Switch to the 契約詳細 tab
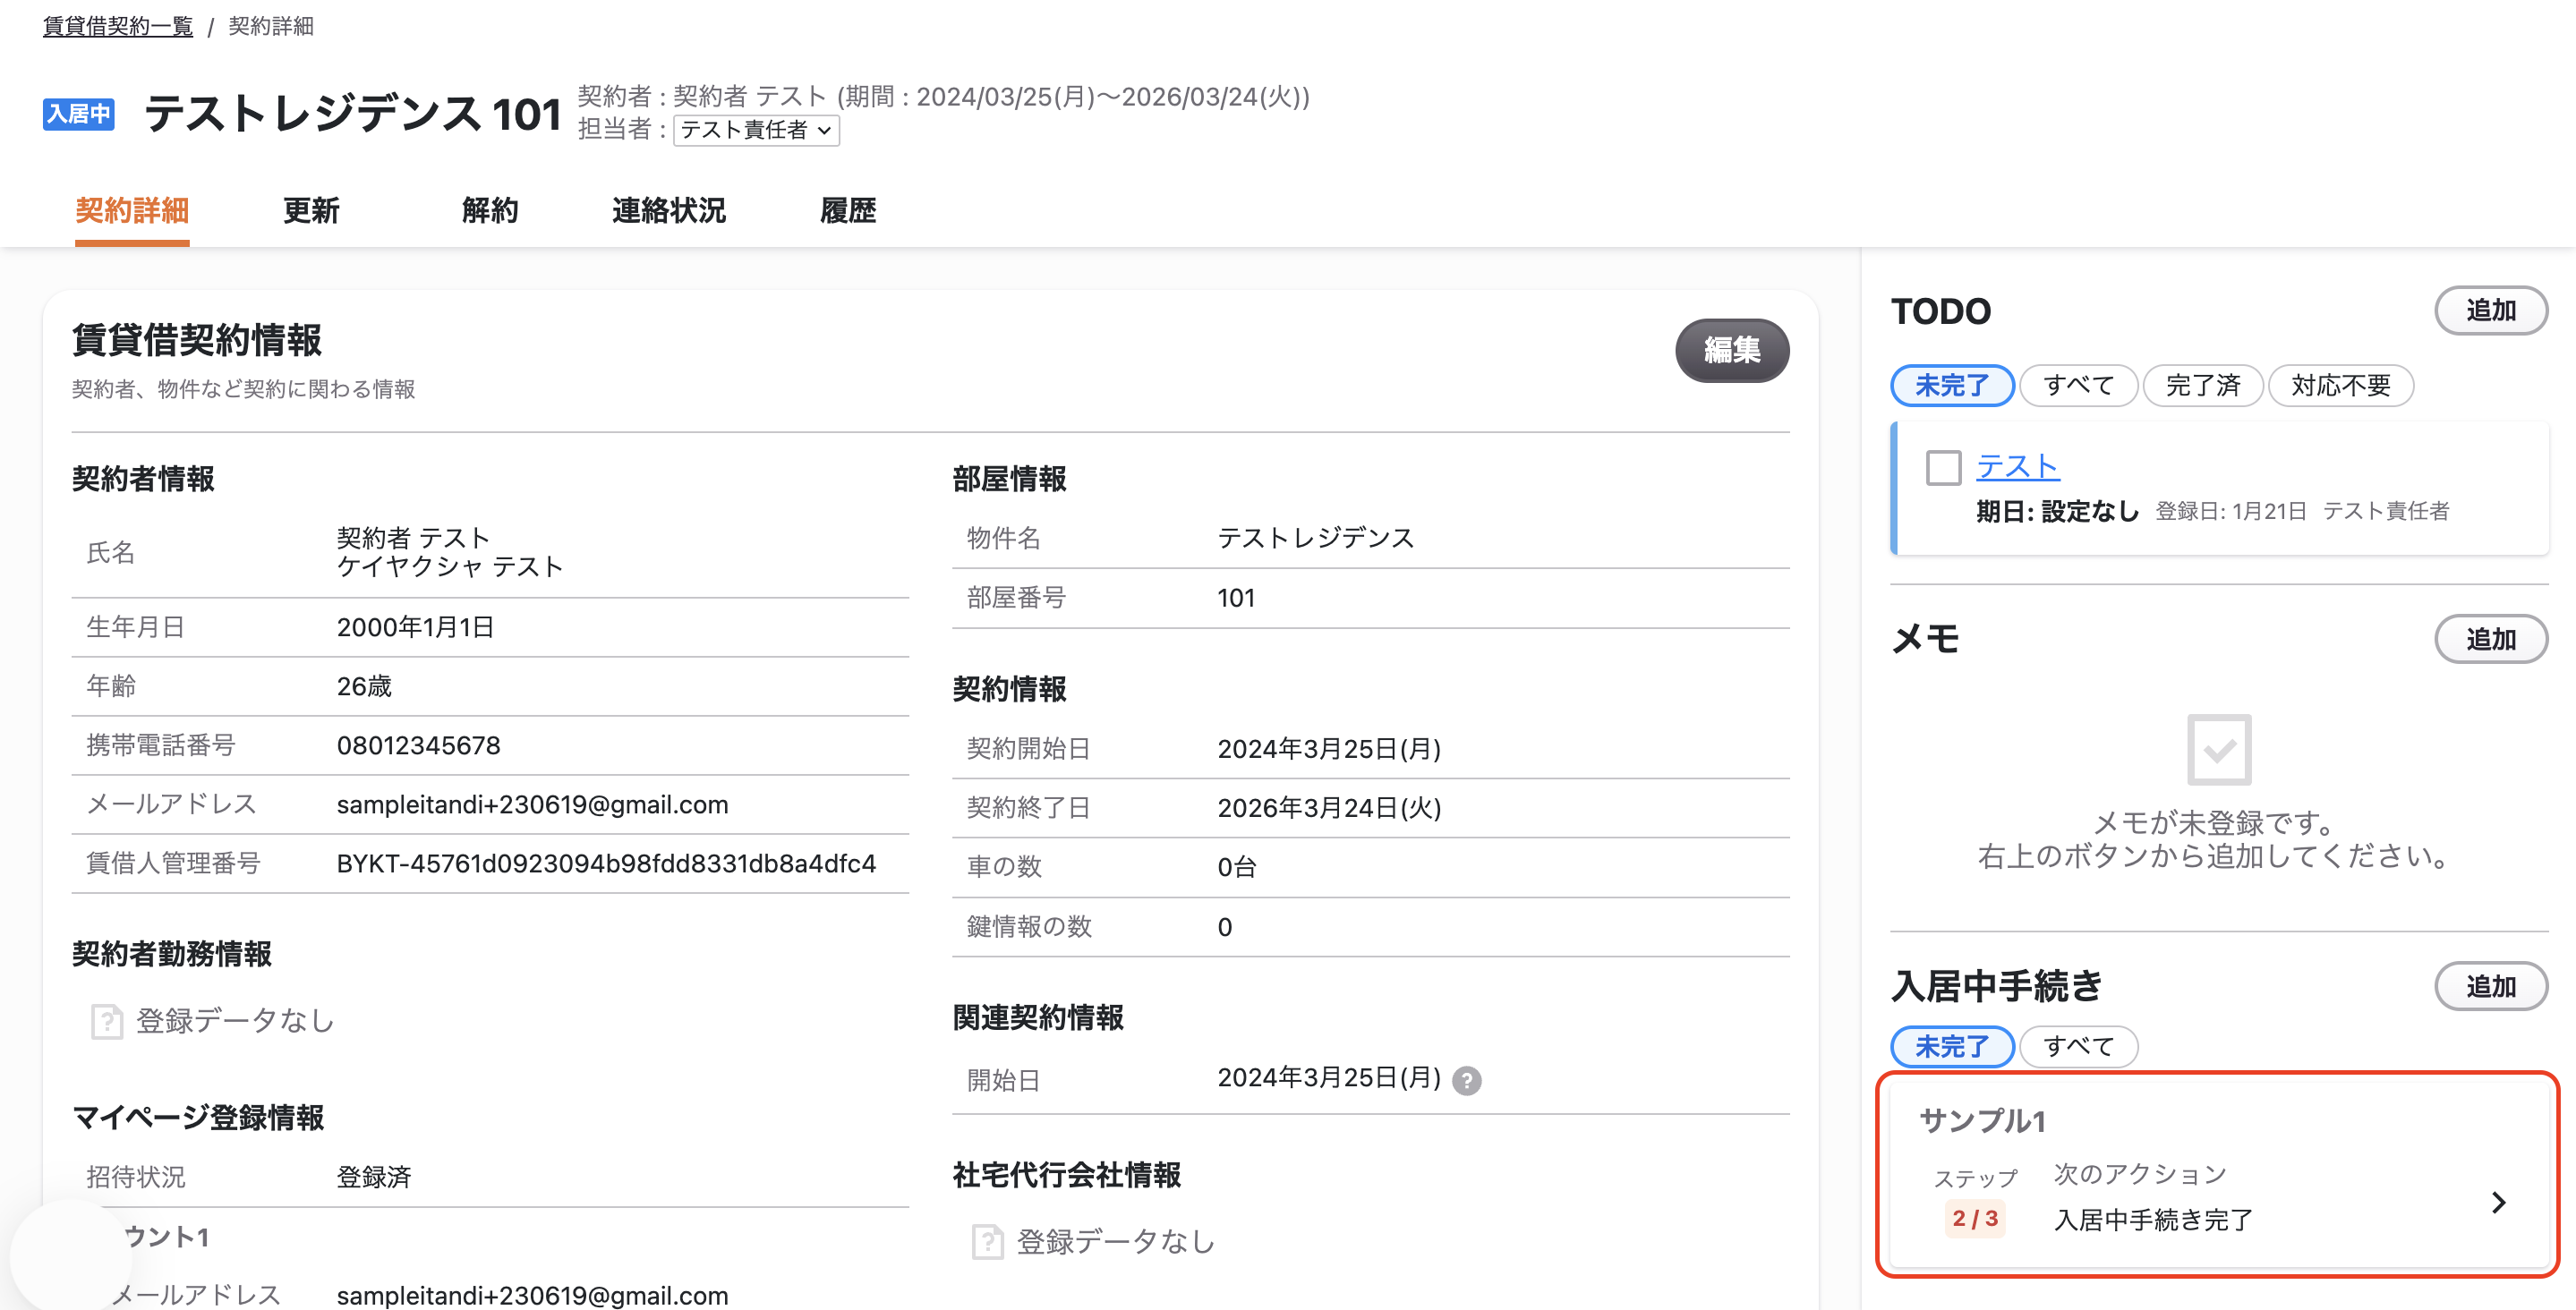Viewport: 2576px width, 1310px height. point(132,210)
